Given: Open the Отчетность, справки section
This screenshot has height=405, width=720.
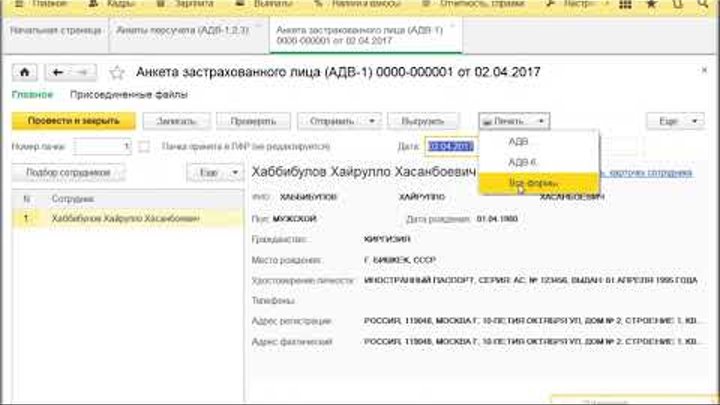Looking at the screenshot, I should [473, 4].
